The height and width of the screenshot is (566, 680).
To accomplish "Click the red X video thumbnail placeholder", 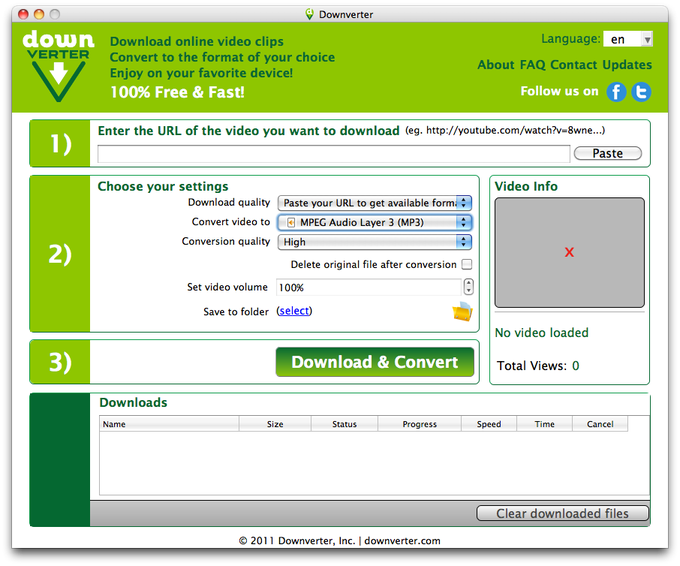I will point(569,252).
